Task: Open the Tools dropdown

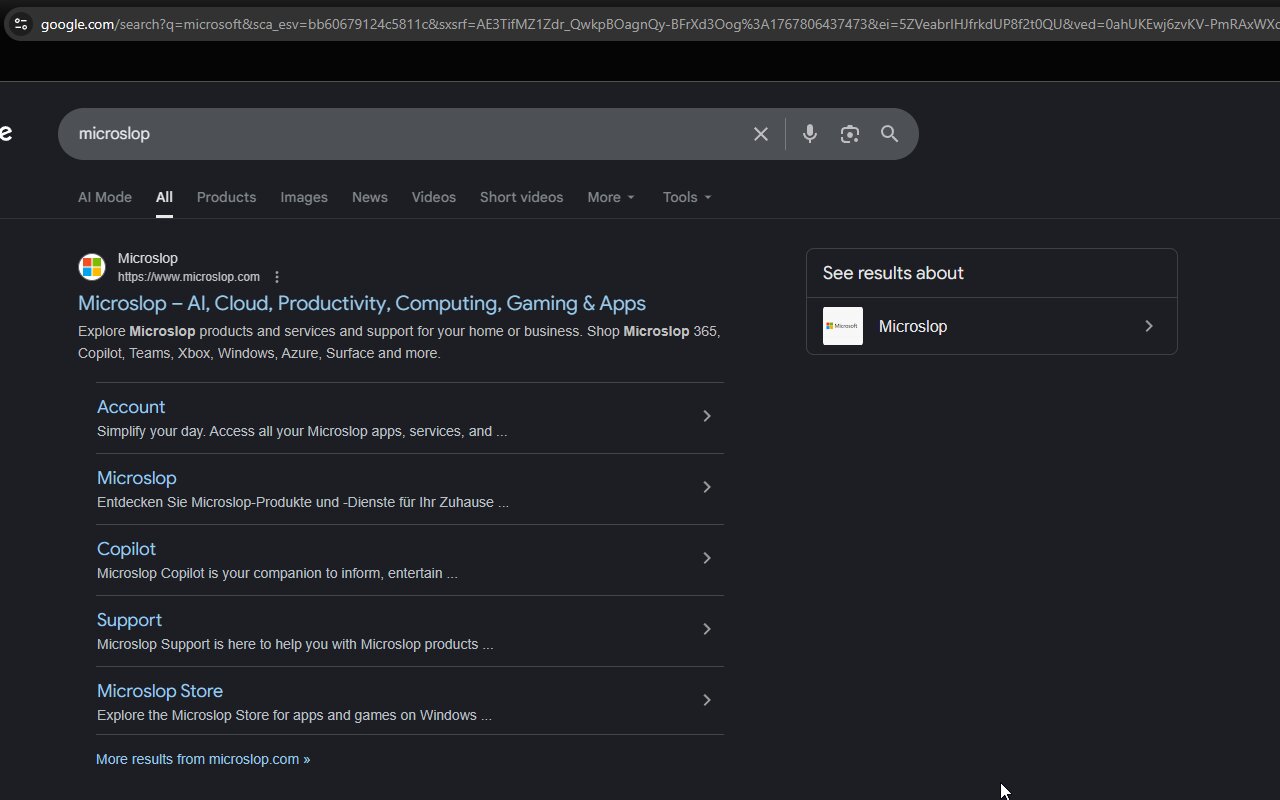Action: pos(687,197)
